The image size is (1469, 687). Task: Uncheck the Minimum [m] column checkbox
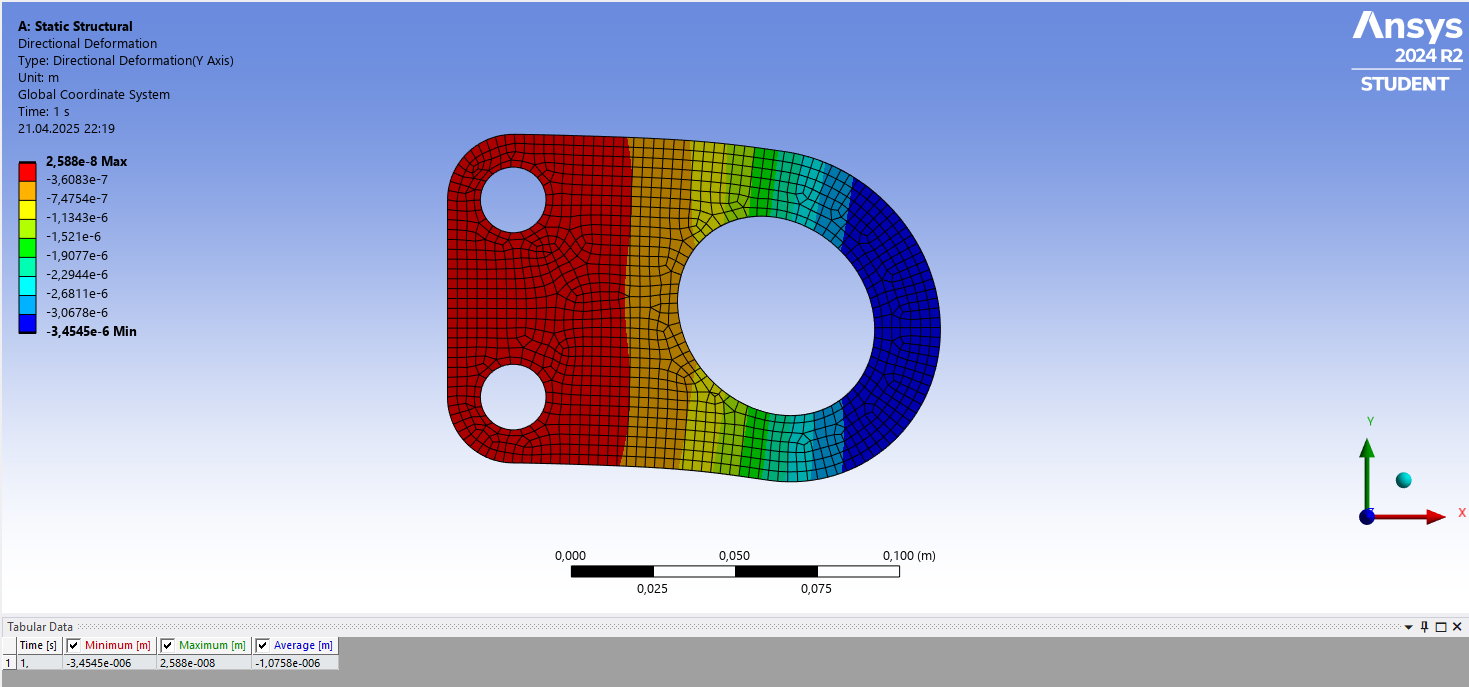(x=73, y=645)
